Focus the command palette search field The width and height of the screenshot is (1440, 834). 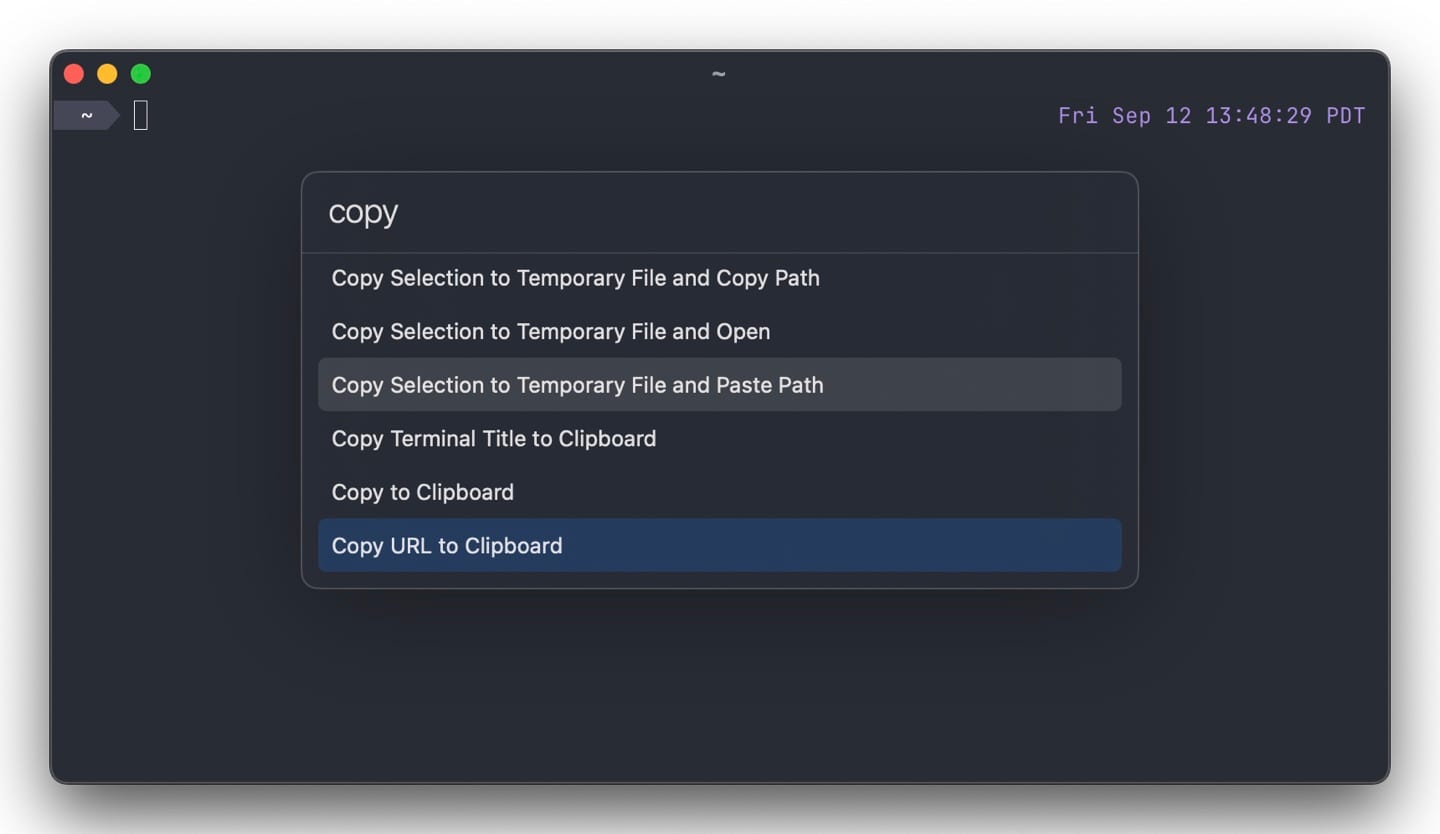coord(719,212)
